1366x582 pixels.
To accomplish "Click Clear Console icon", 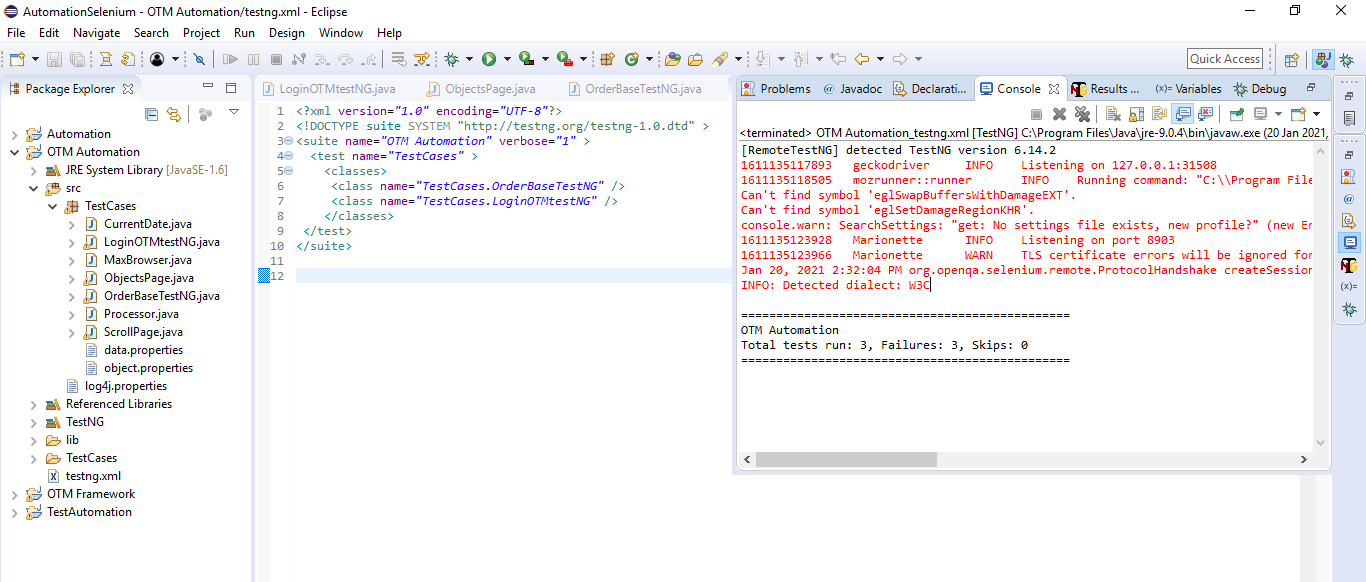I will click(1112, 114).
